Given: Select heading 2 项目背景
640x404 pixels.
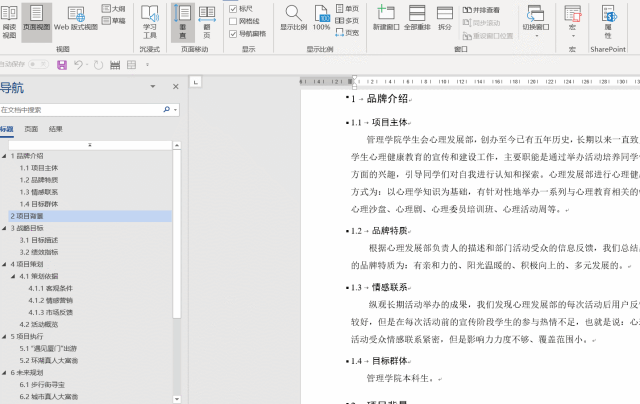Looking at the screenshot, I should (90, 216).
